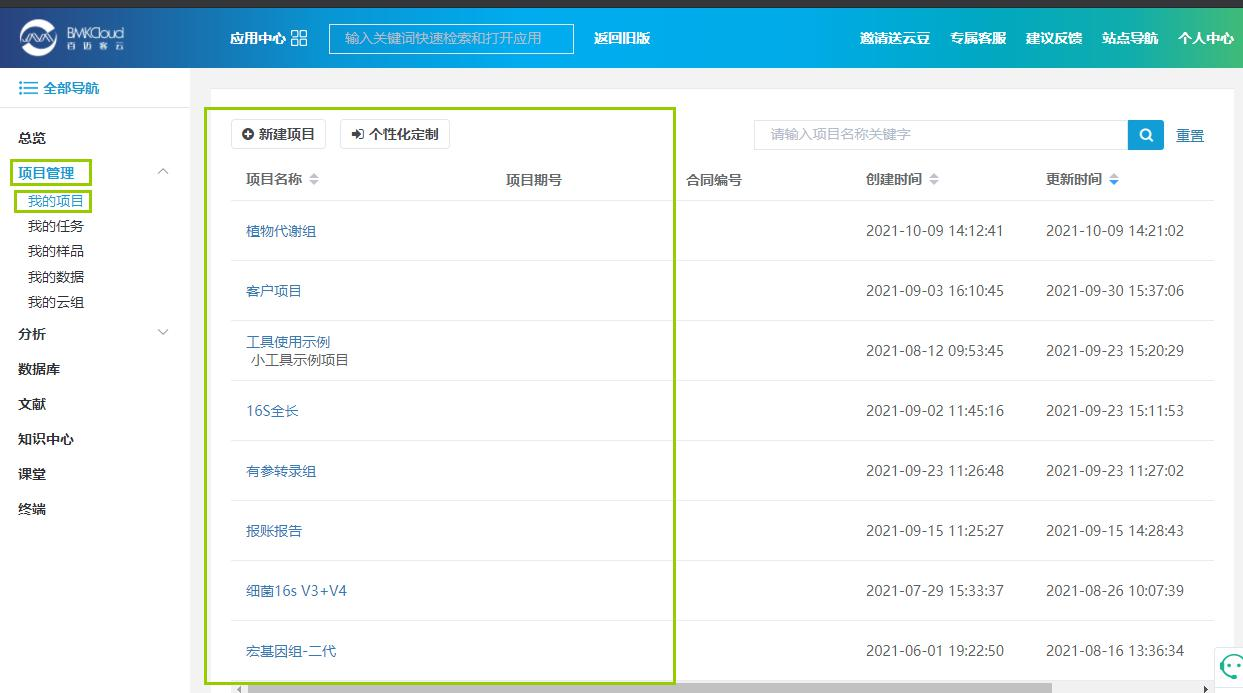
Task: Click the all navigation list icon
Action: pyautogui.click(x=28, y=88)
